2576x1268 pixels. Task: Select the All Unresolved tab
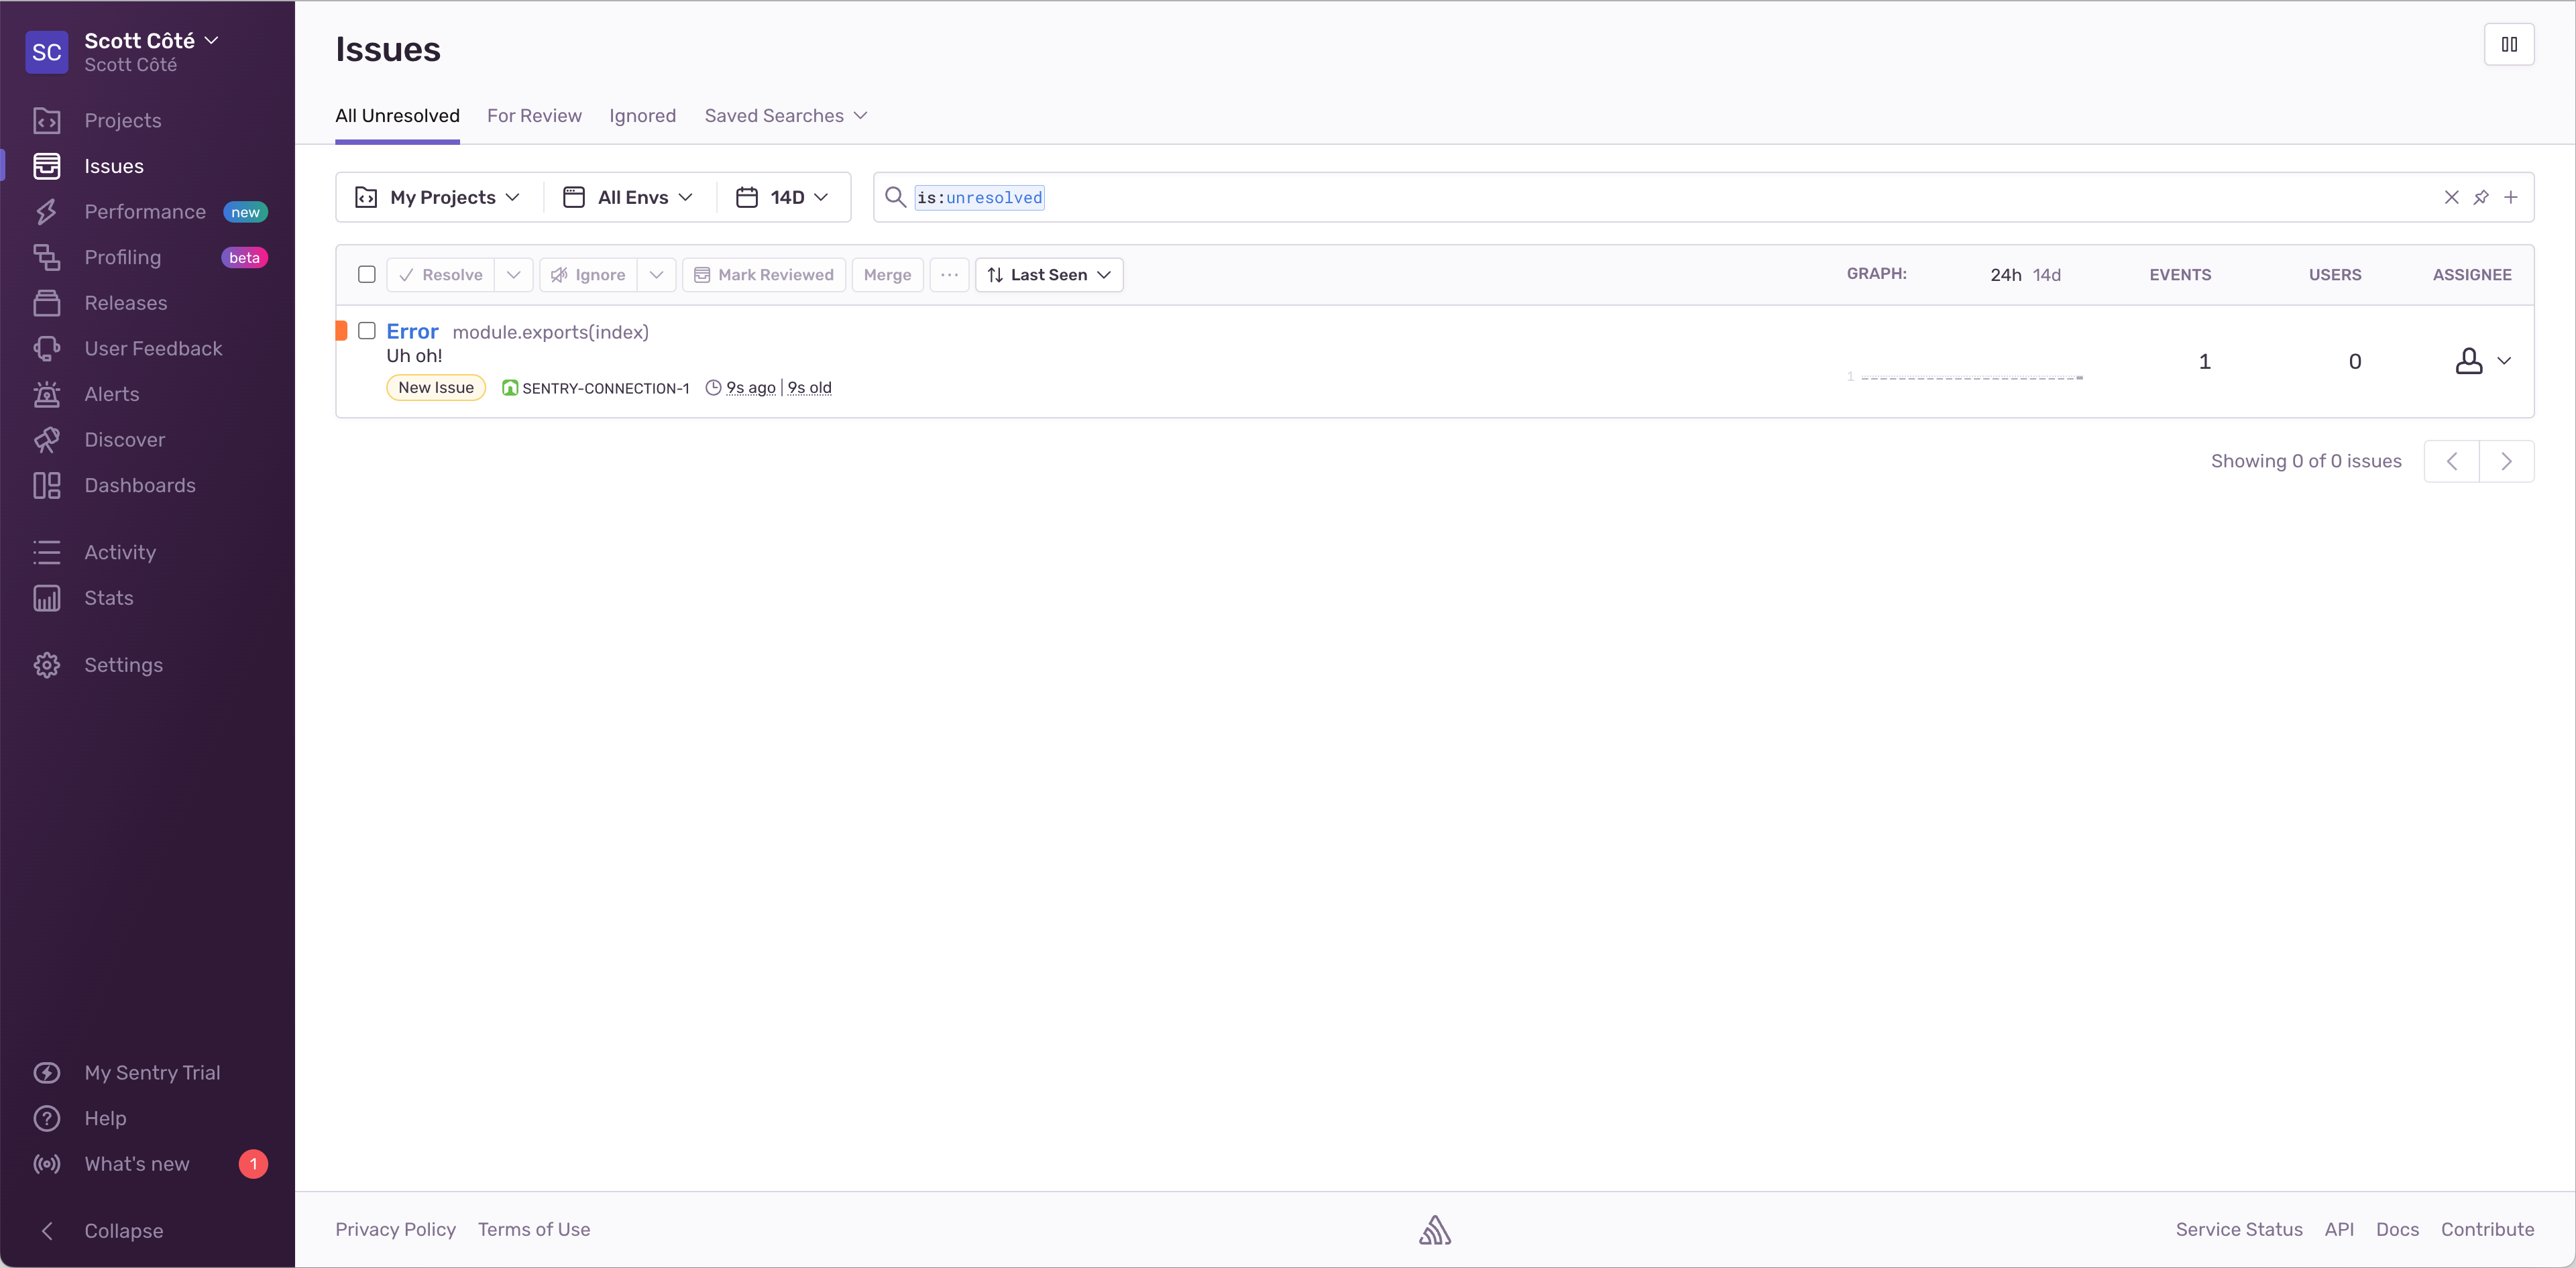(397, 116)
